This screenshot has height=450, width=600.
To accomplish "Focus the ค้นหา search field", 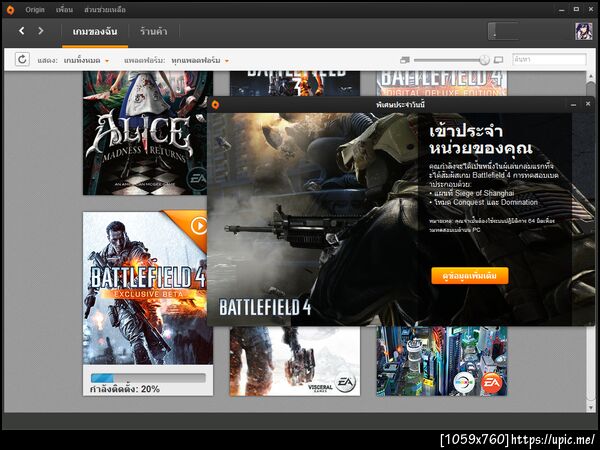I will pyautogui.click(x=549, y=59).
